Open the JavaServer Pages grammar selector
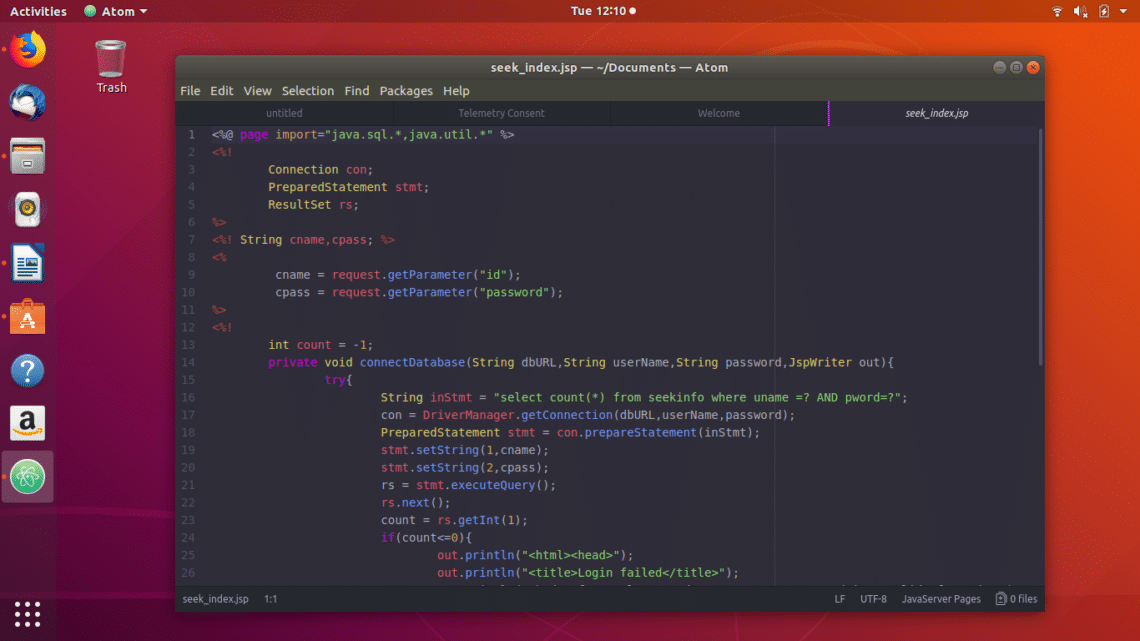1140x641 pixels. click(941, 599)
